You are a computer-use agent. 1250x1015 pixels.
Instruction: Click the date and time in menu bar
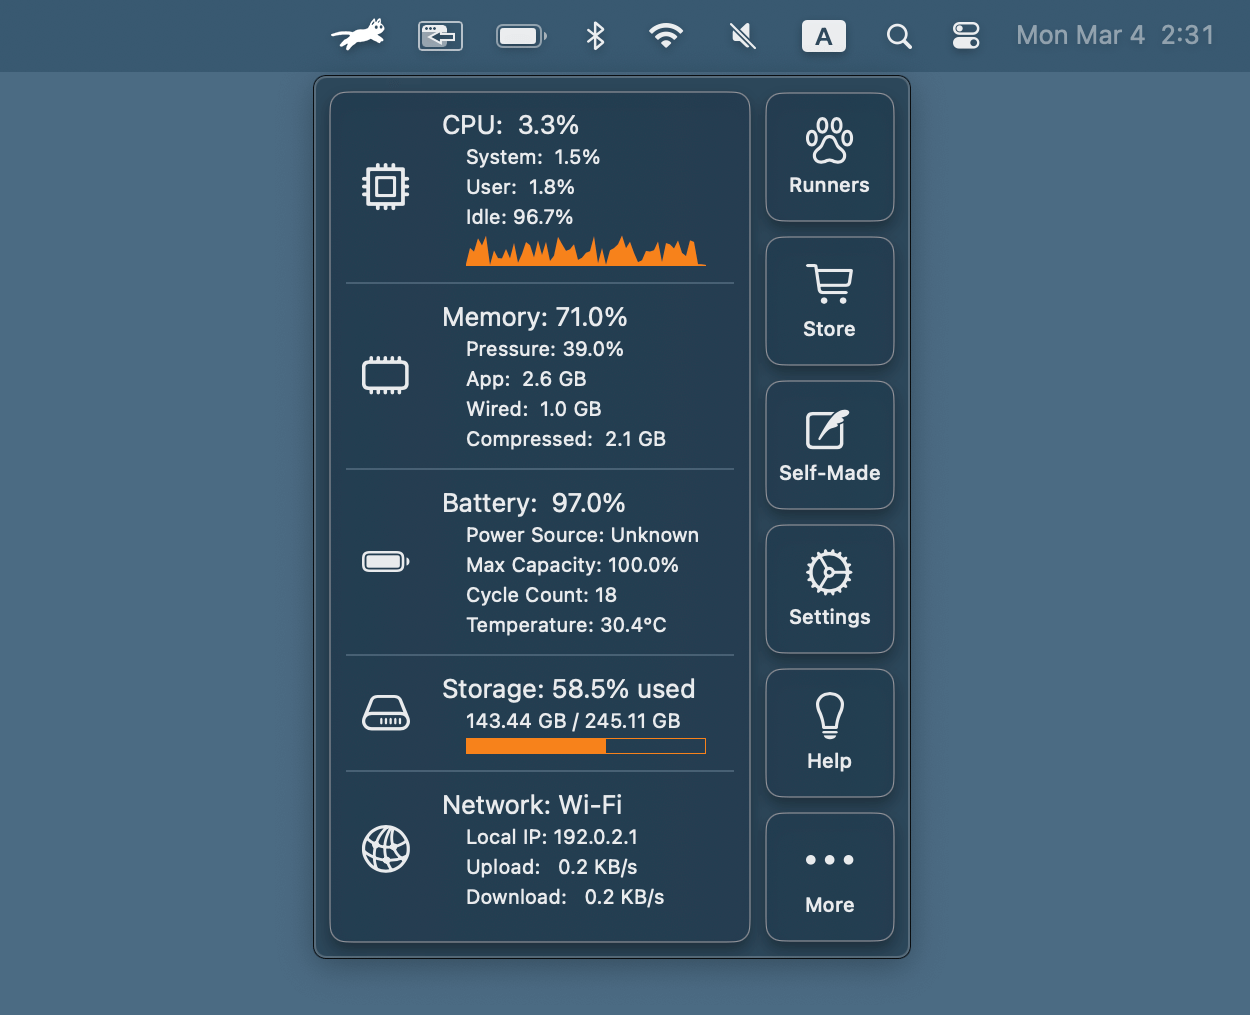click(1115, 36)
